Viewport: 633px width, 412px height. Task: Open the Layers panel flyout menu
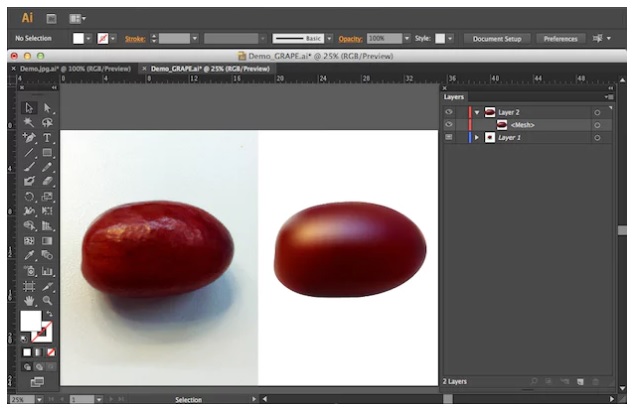coord(609,97)
